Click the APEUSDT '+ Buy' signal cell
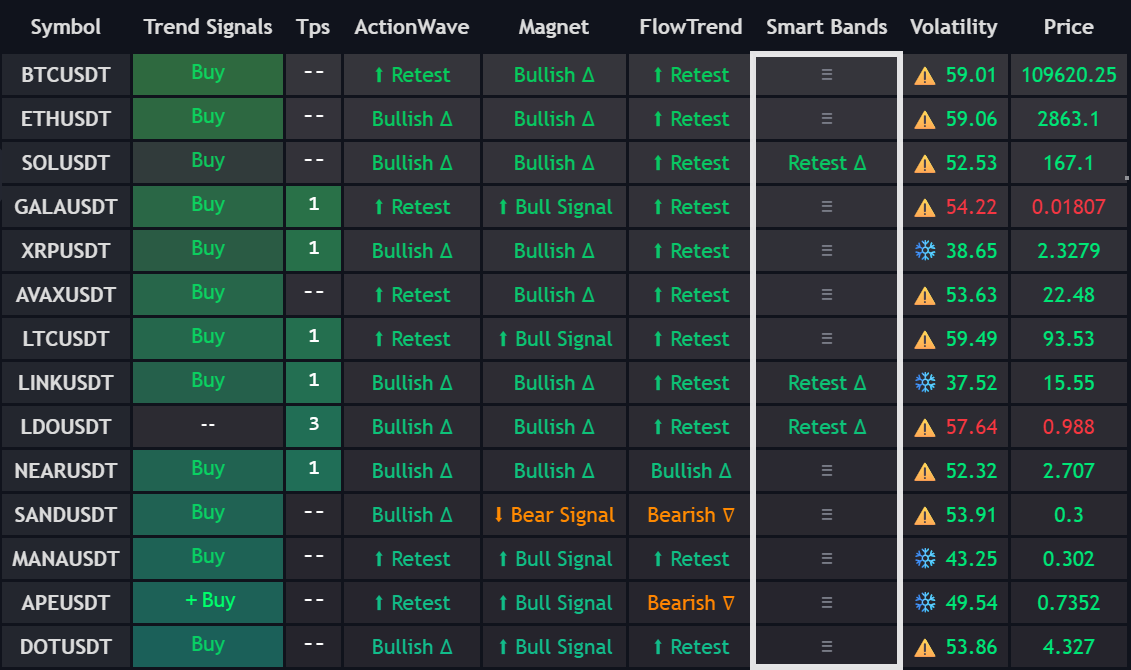 coord(208,602)
